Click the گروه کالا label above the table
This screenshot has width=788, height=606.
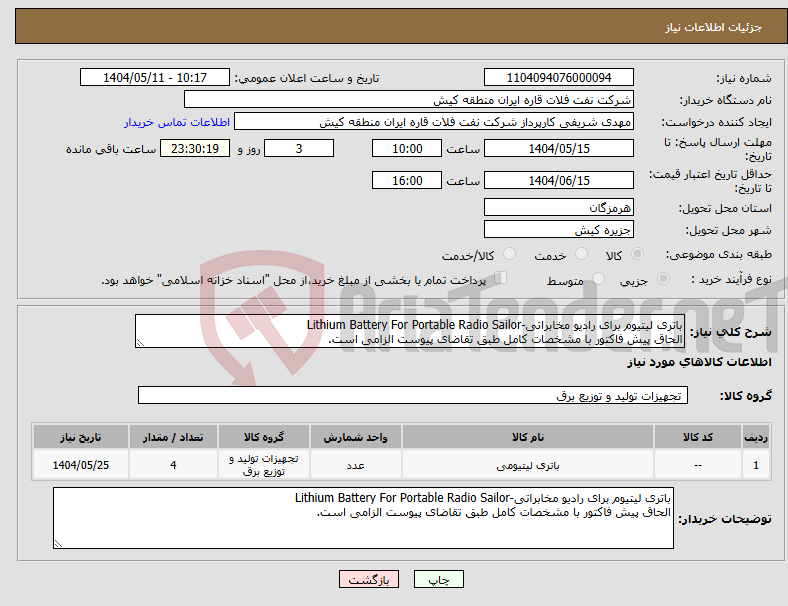tap(746, 395)
